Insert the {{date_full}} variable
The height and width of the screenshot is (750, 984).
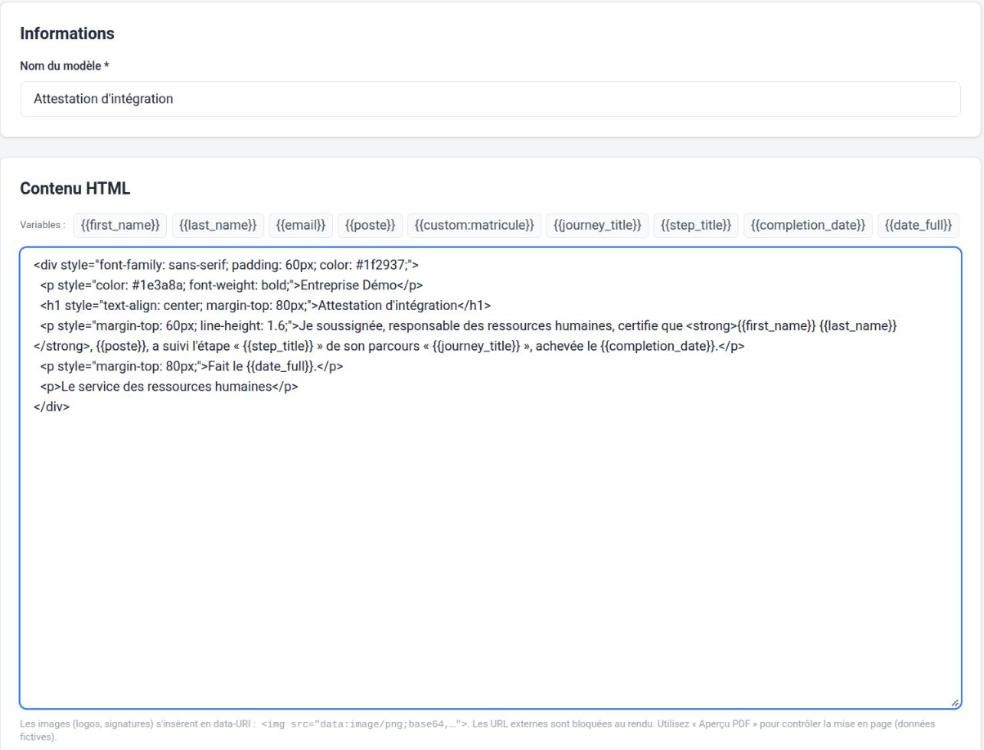click(918, 225)
